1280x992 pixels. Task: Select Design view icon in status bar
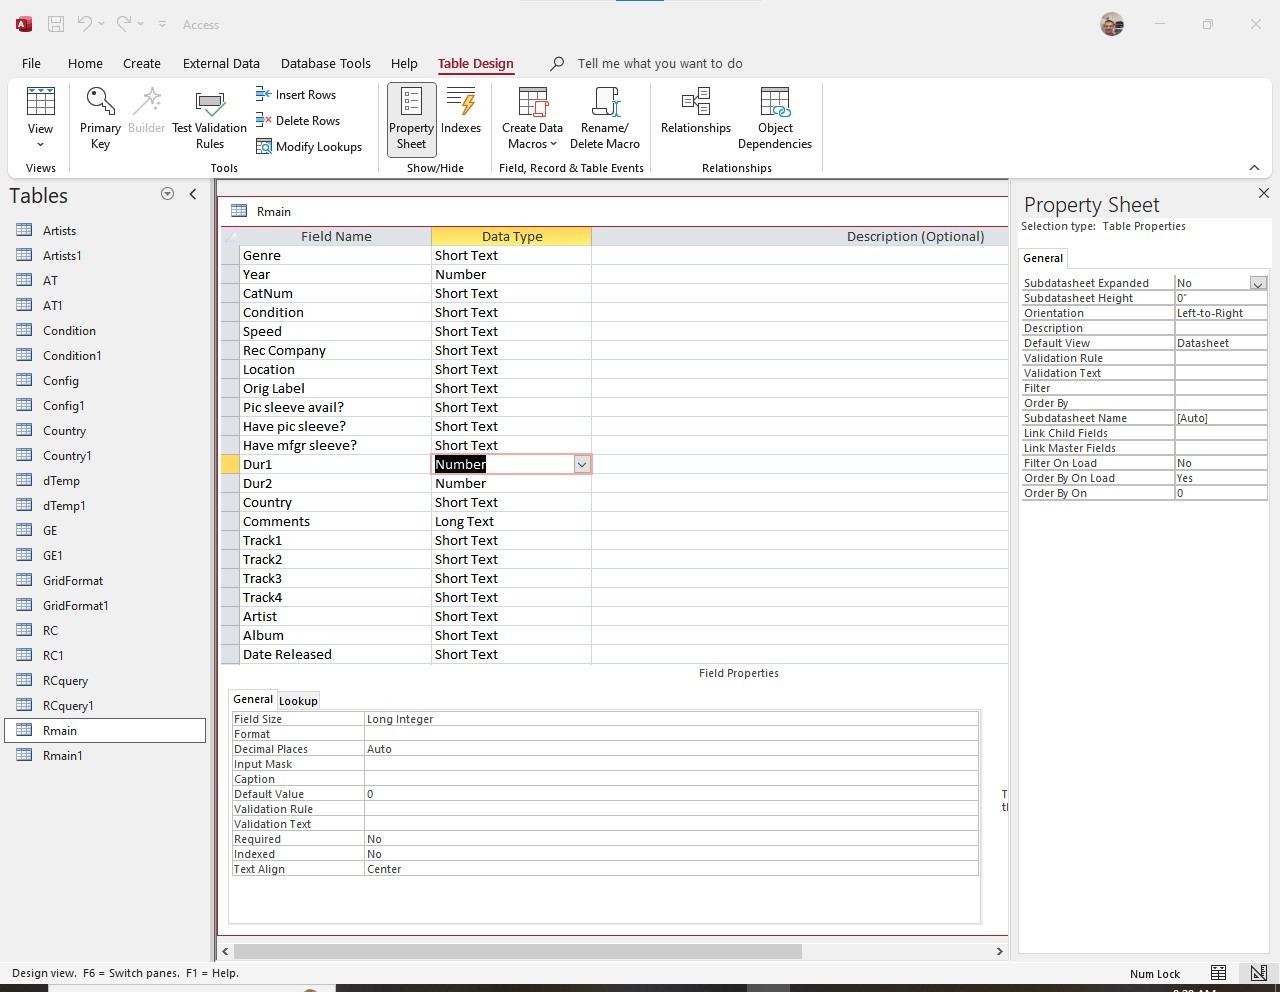click(x=1258, y=973)
